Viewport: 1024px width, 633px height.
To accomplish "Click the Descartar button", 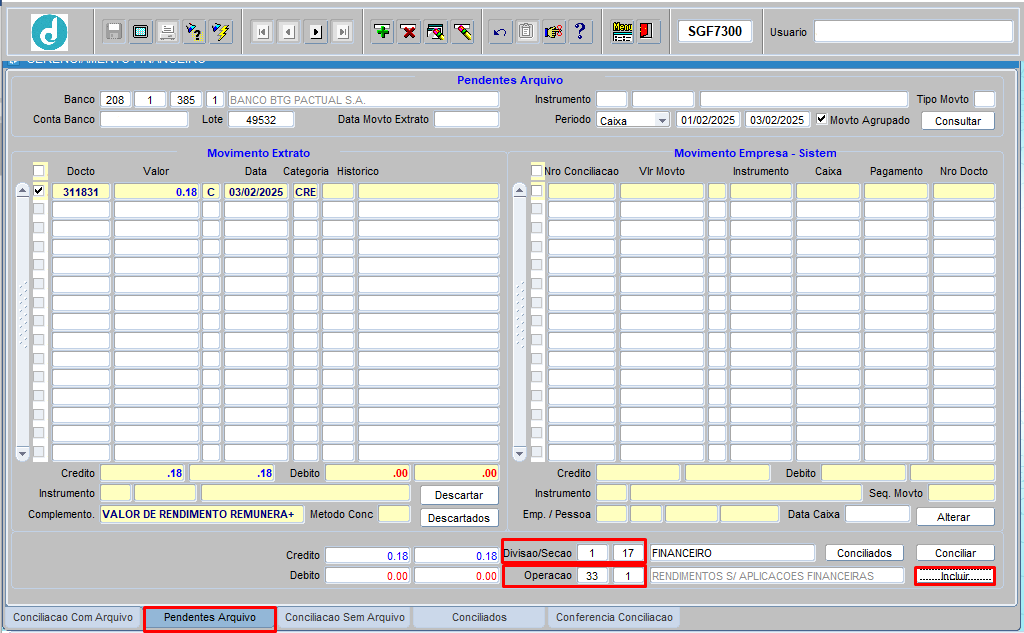I will 459,495.
